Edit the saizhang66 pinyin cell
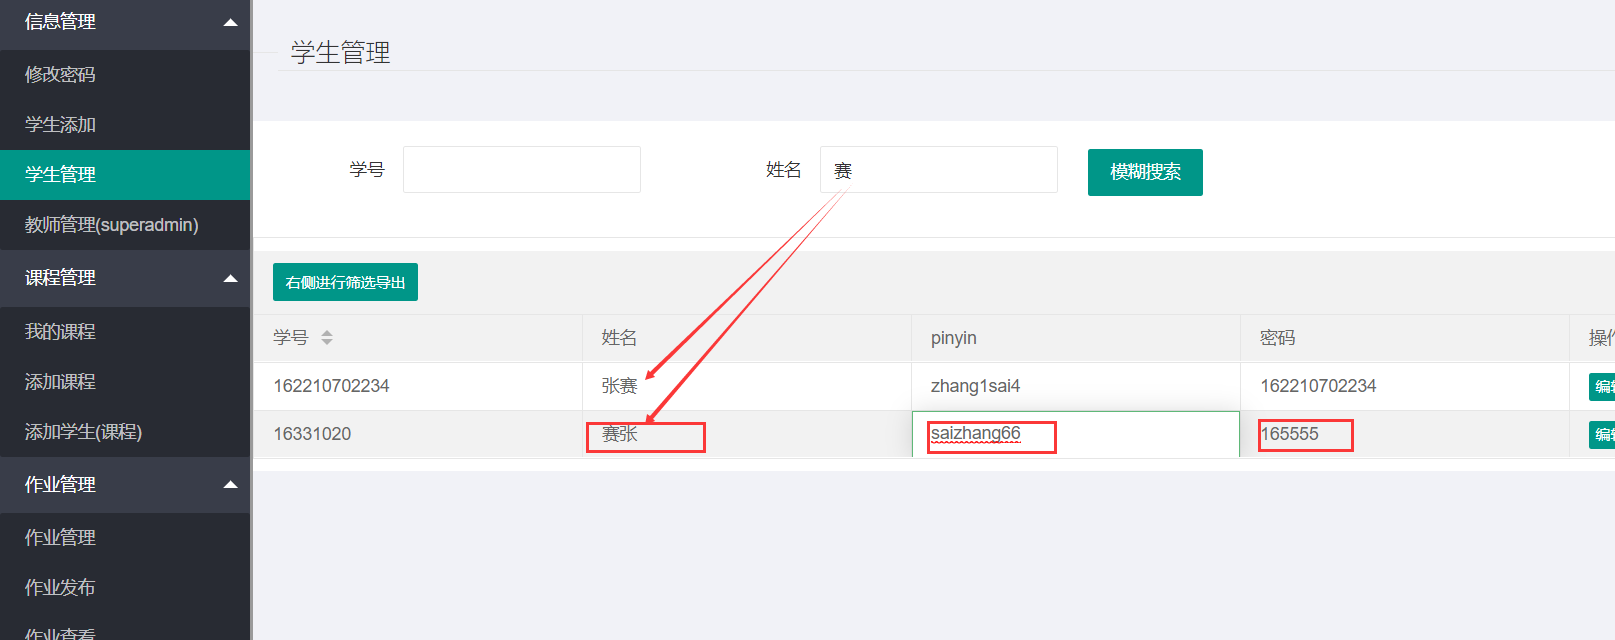The height and width of the screenshot is (640, 1615). point(1076,434)
